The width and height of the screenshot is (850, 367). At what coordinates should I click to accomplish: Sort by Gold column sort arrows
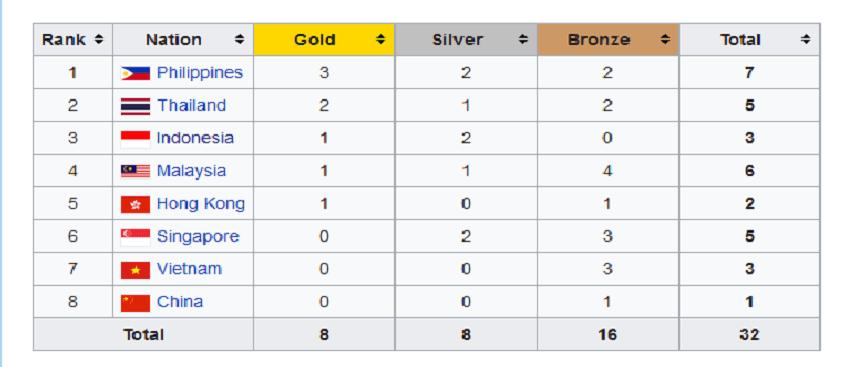tap(381, 39)
